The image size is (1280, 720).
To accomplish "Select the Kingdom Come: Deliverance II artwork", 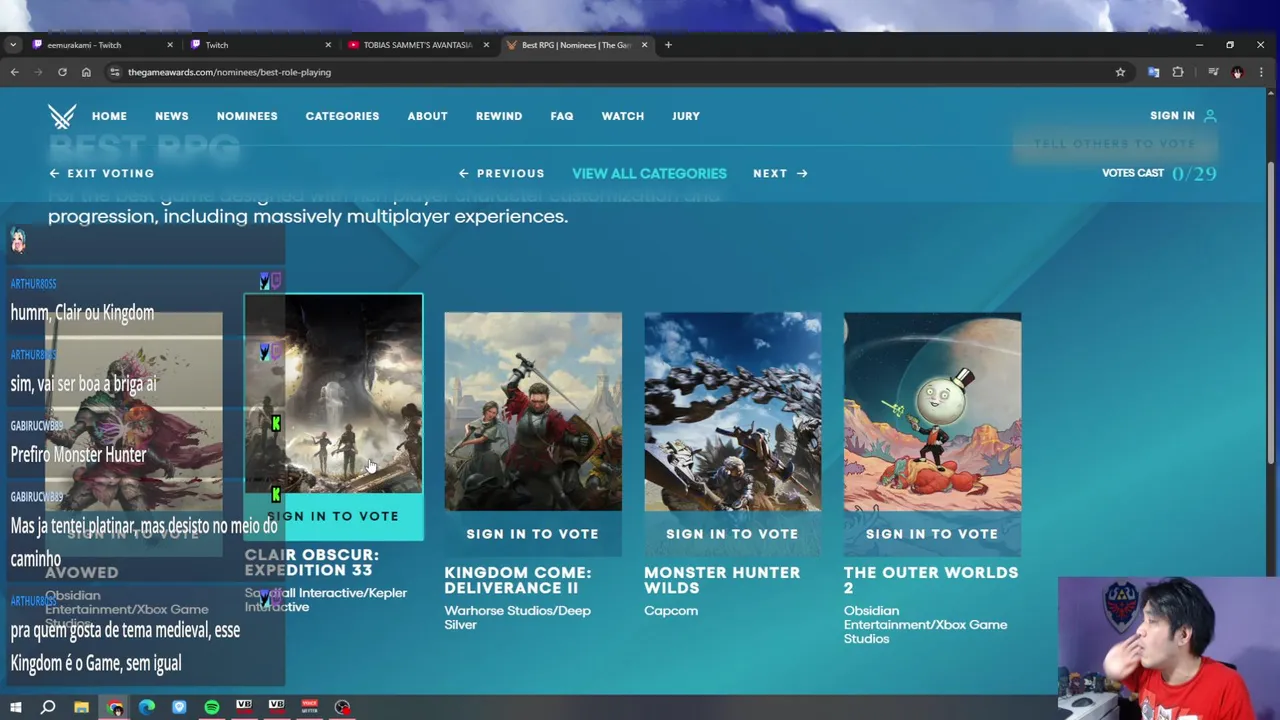I will pos(533,412).
